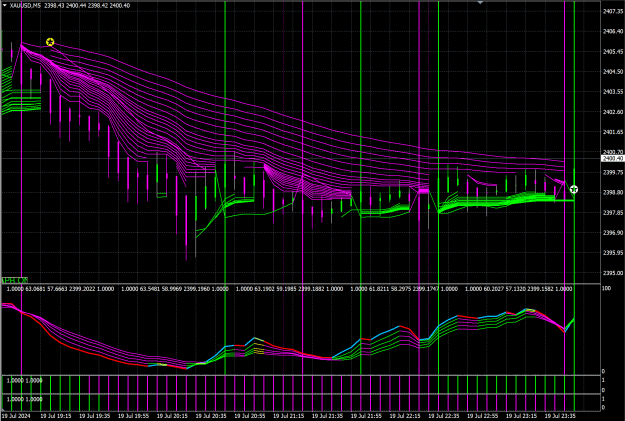Click the oscillator value 2399.2022

click(82, 289)
